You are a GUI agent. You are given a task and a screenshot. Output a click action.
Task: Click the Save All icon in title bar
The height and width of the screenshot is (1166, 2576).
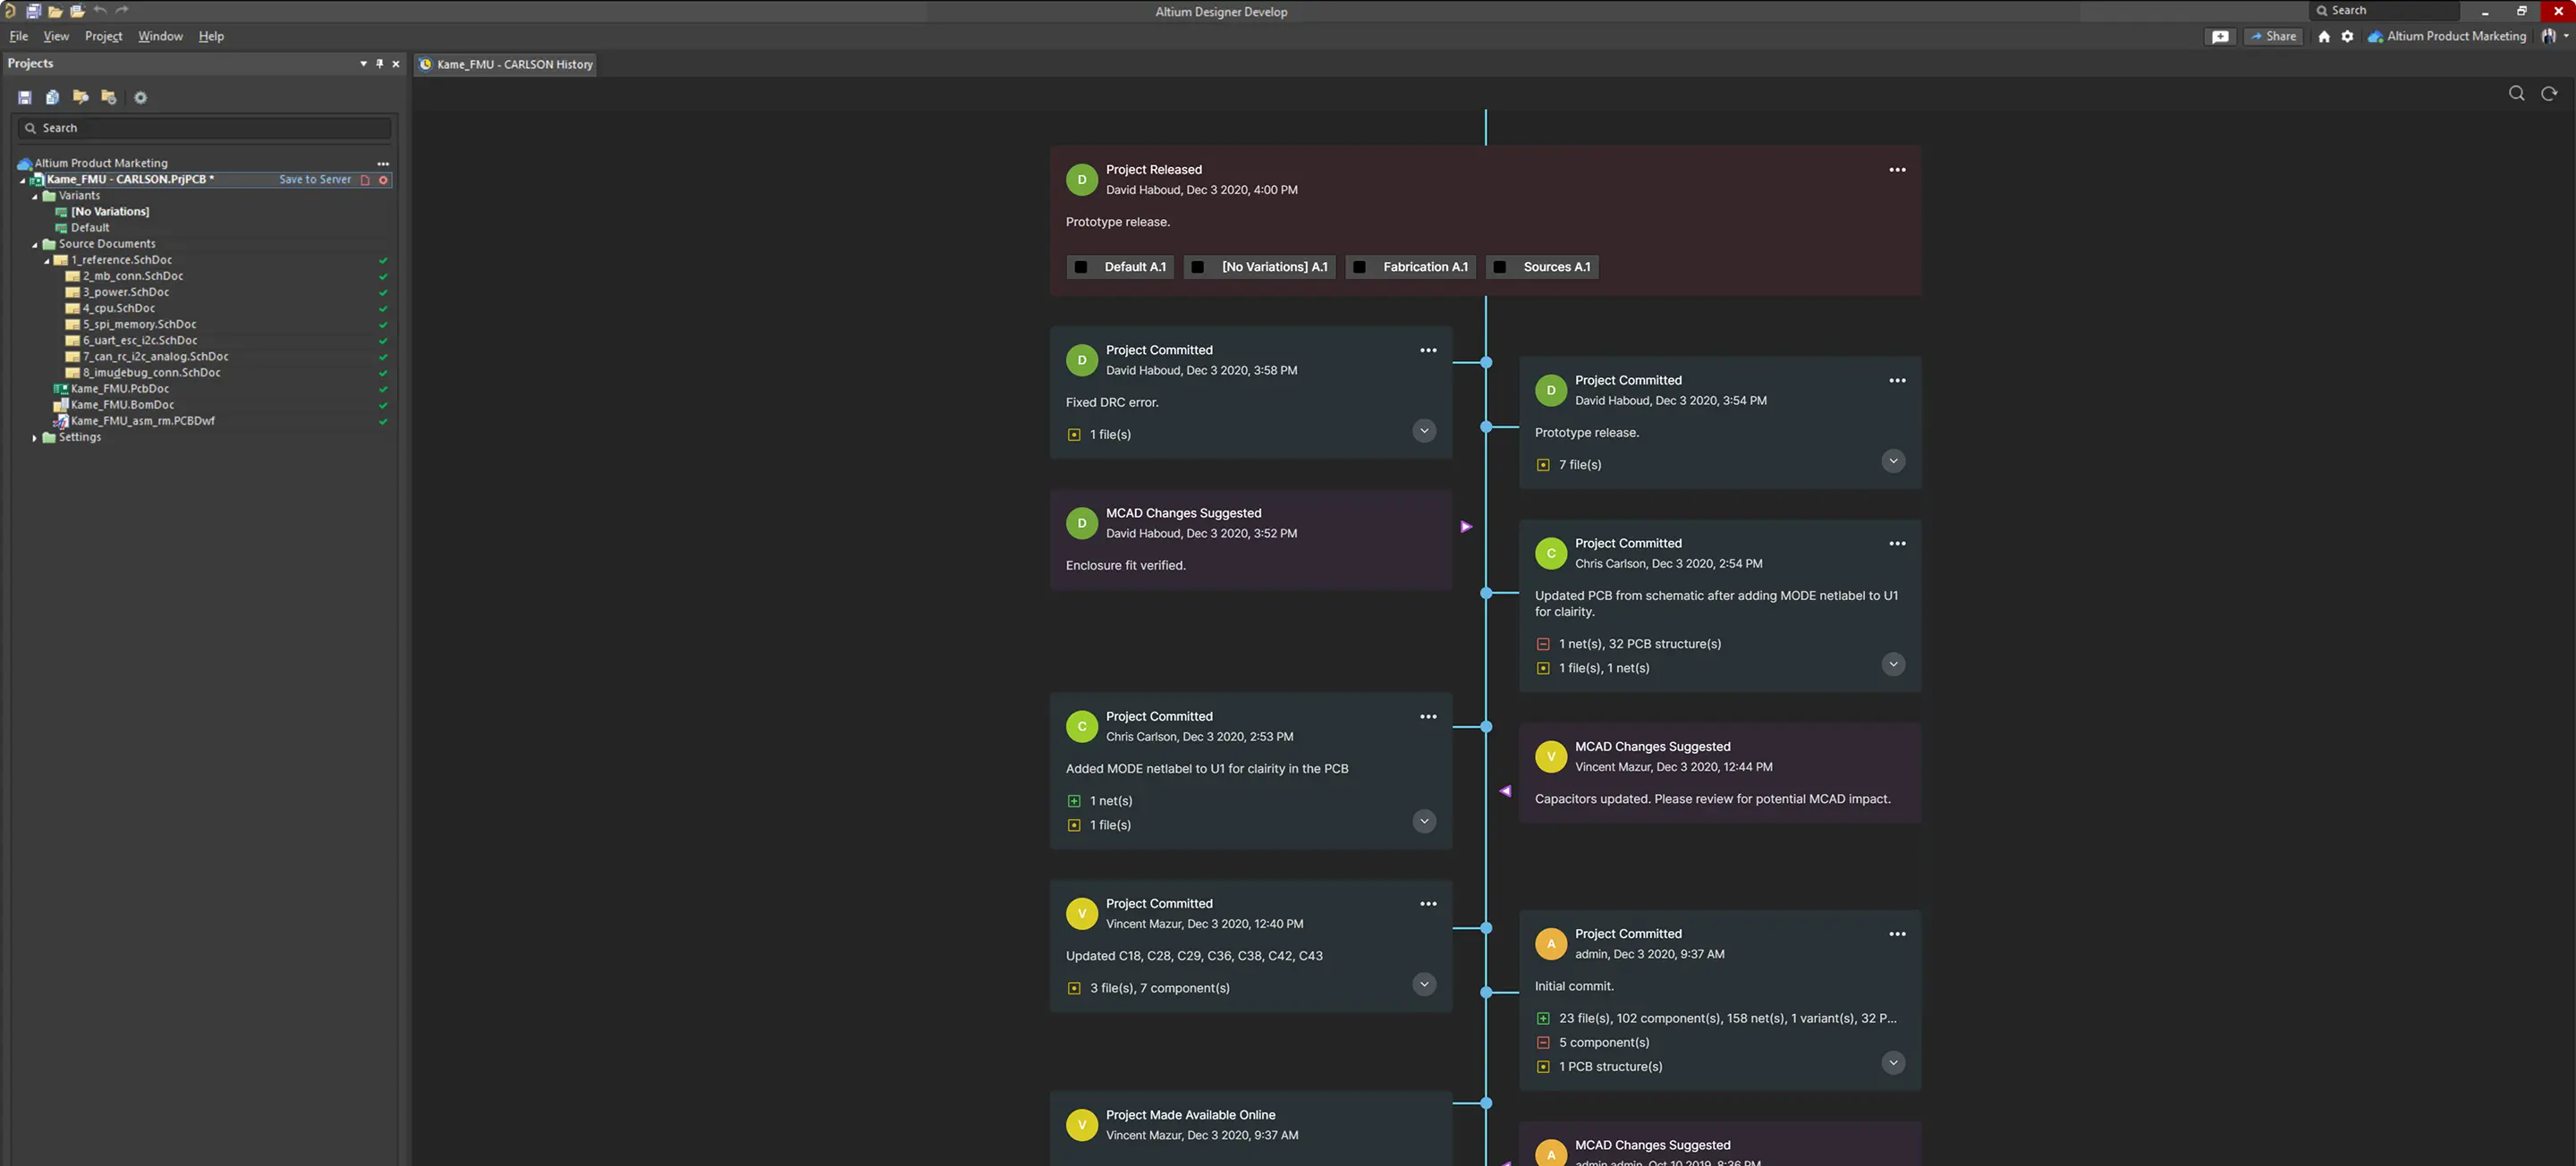[33, 11]
